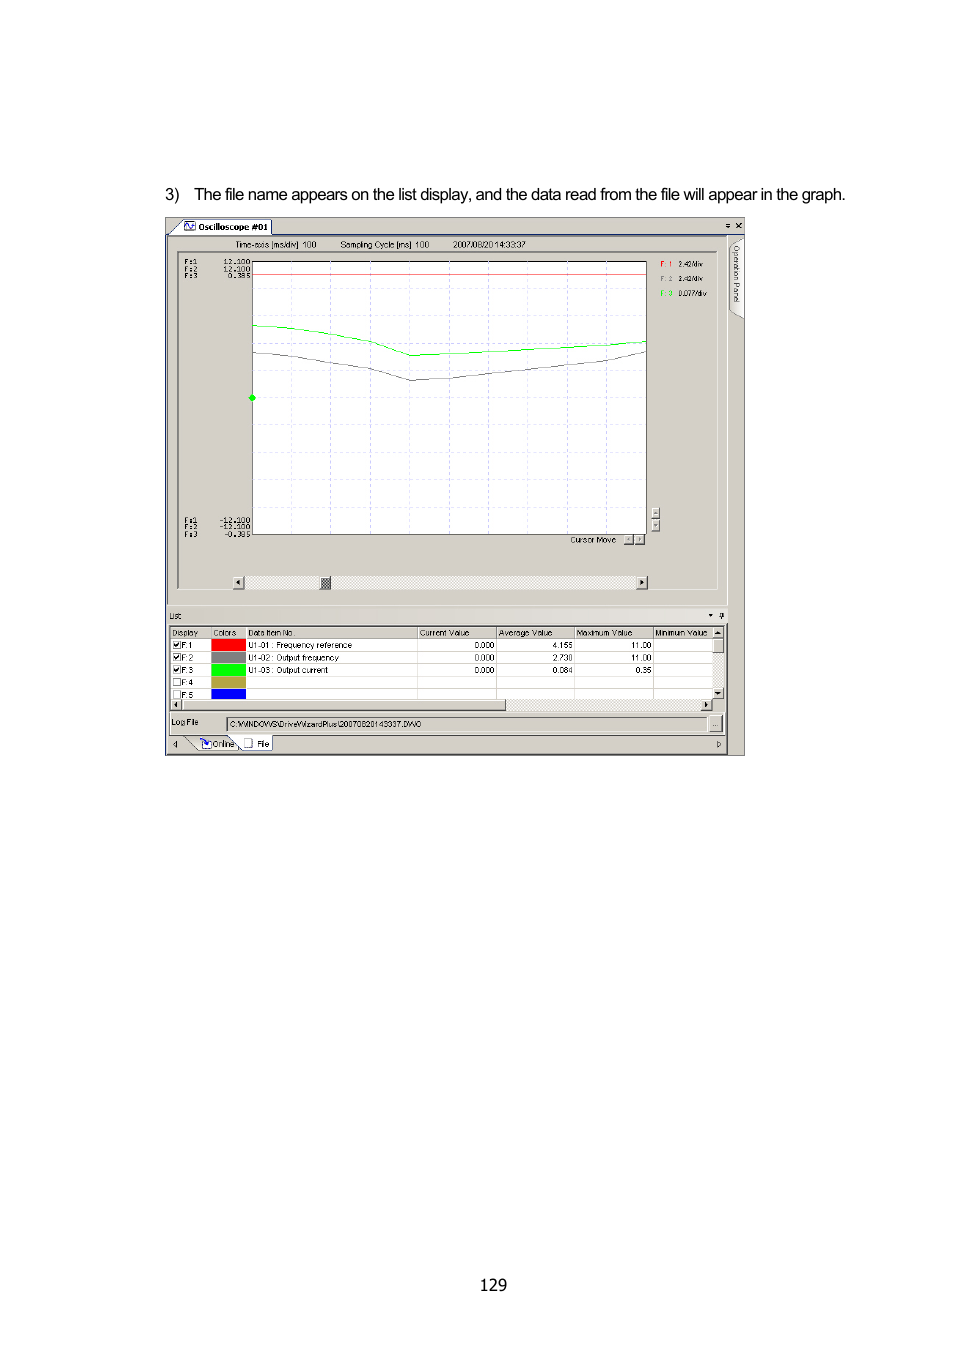
Task: Click list horizontal scrollbar right arrow
Action: (707, 705)
